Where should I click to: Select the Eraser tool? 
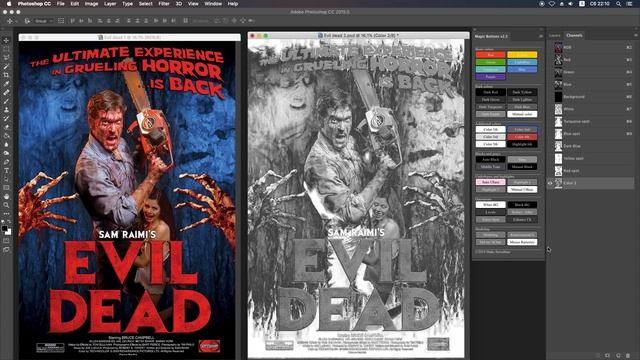[x=6, y=127]
